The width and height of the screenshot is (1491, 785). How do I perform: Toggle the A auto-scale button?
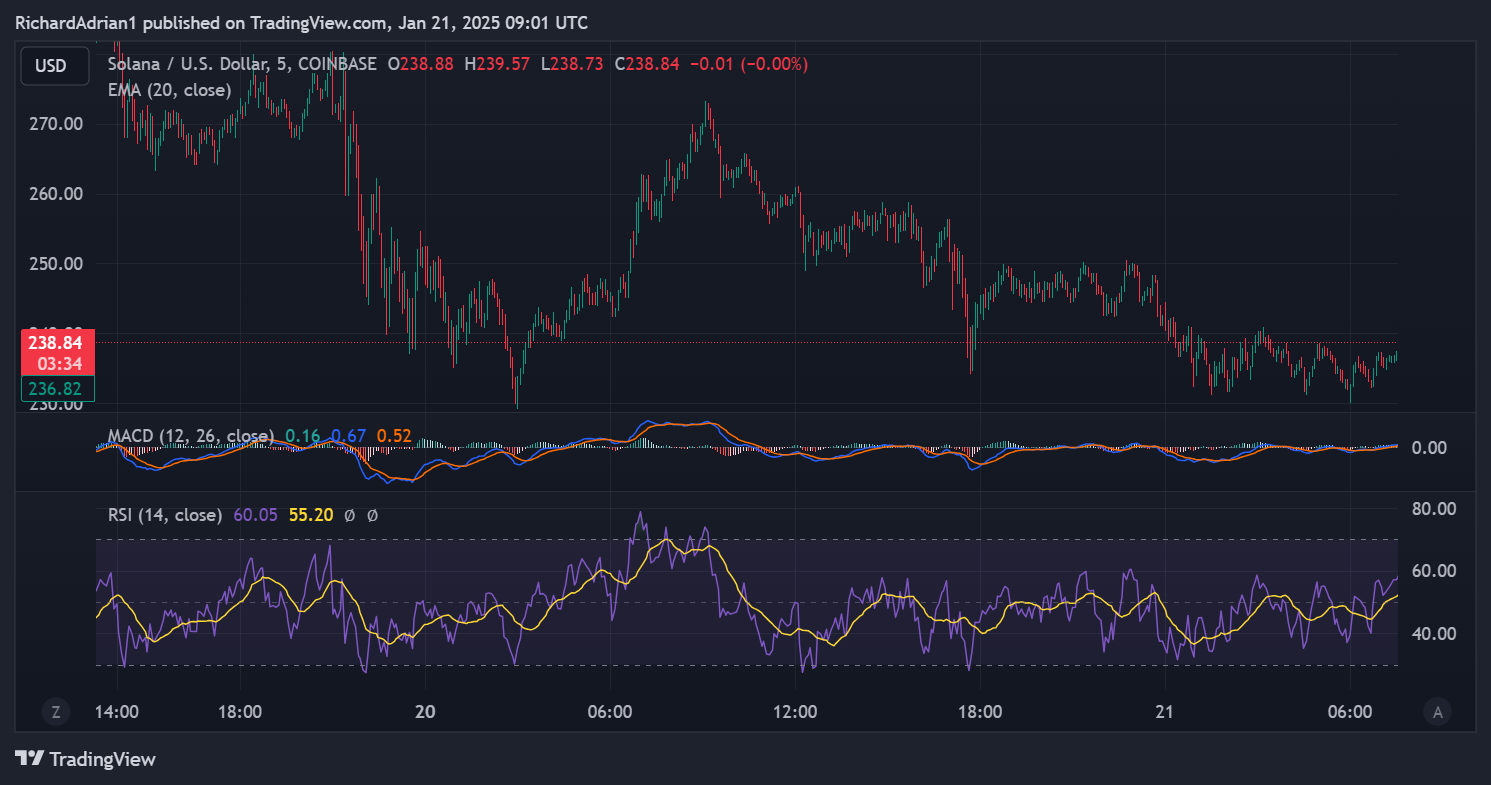click(x=1438, y=712)
